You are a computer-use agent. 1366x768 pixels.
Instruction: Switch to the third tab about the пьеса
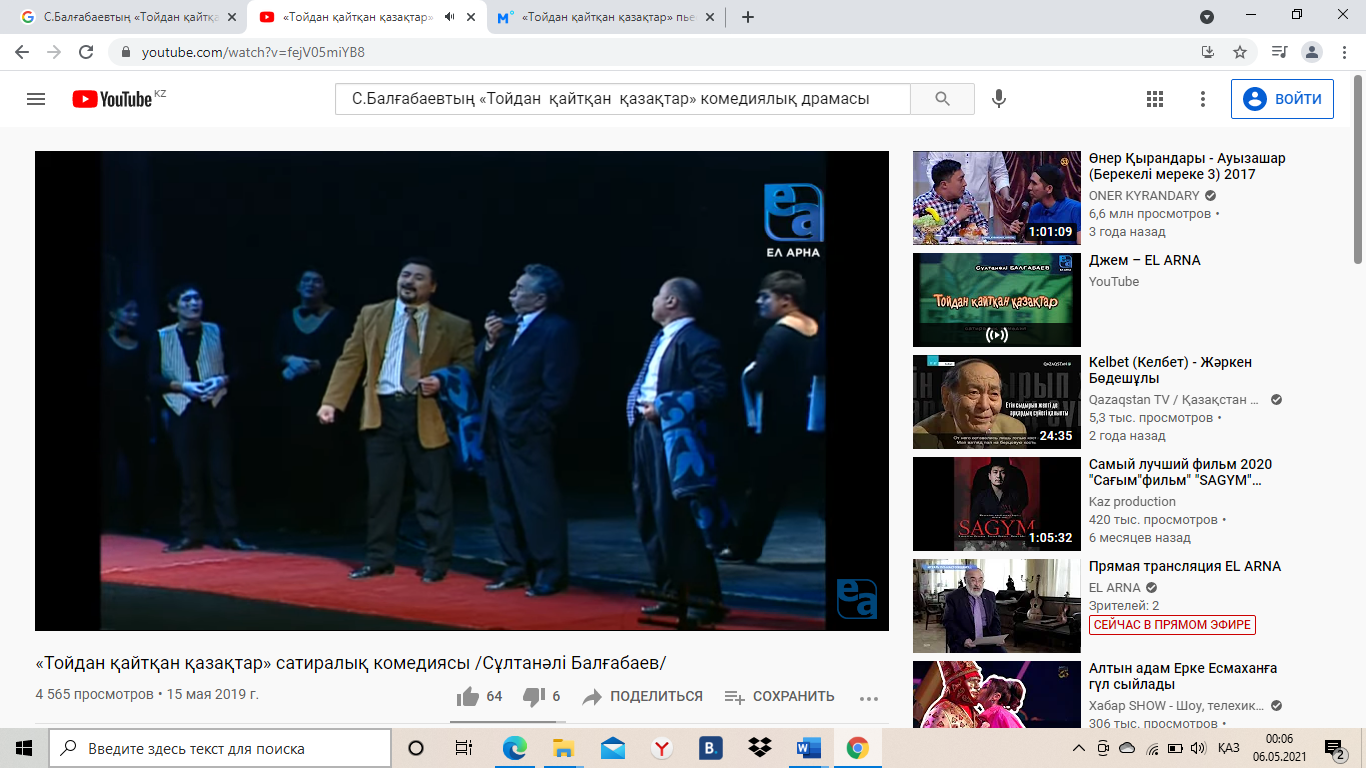(605, 17)
